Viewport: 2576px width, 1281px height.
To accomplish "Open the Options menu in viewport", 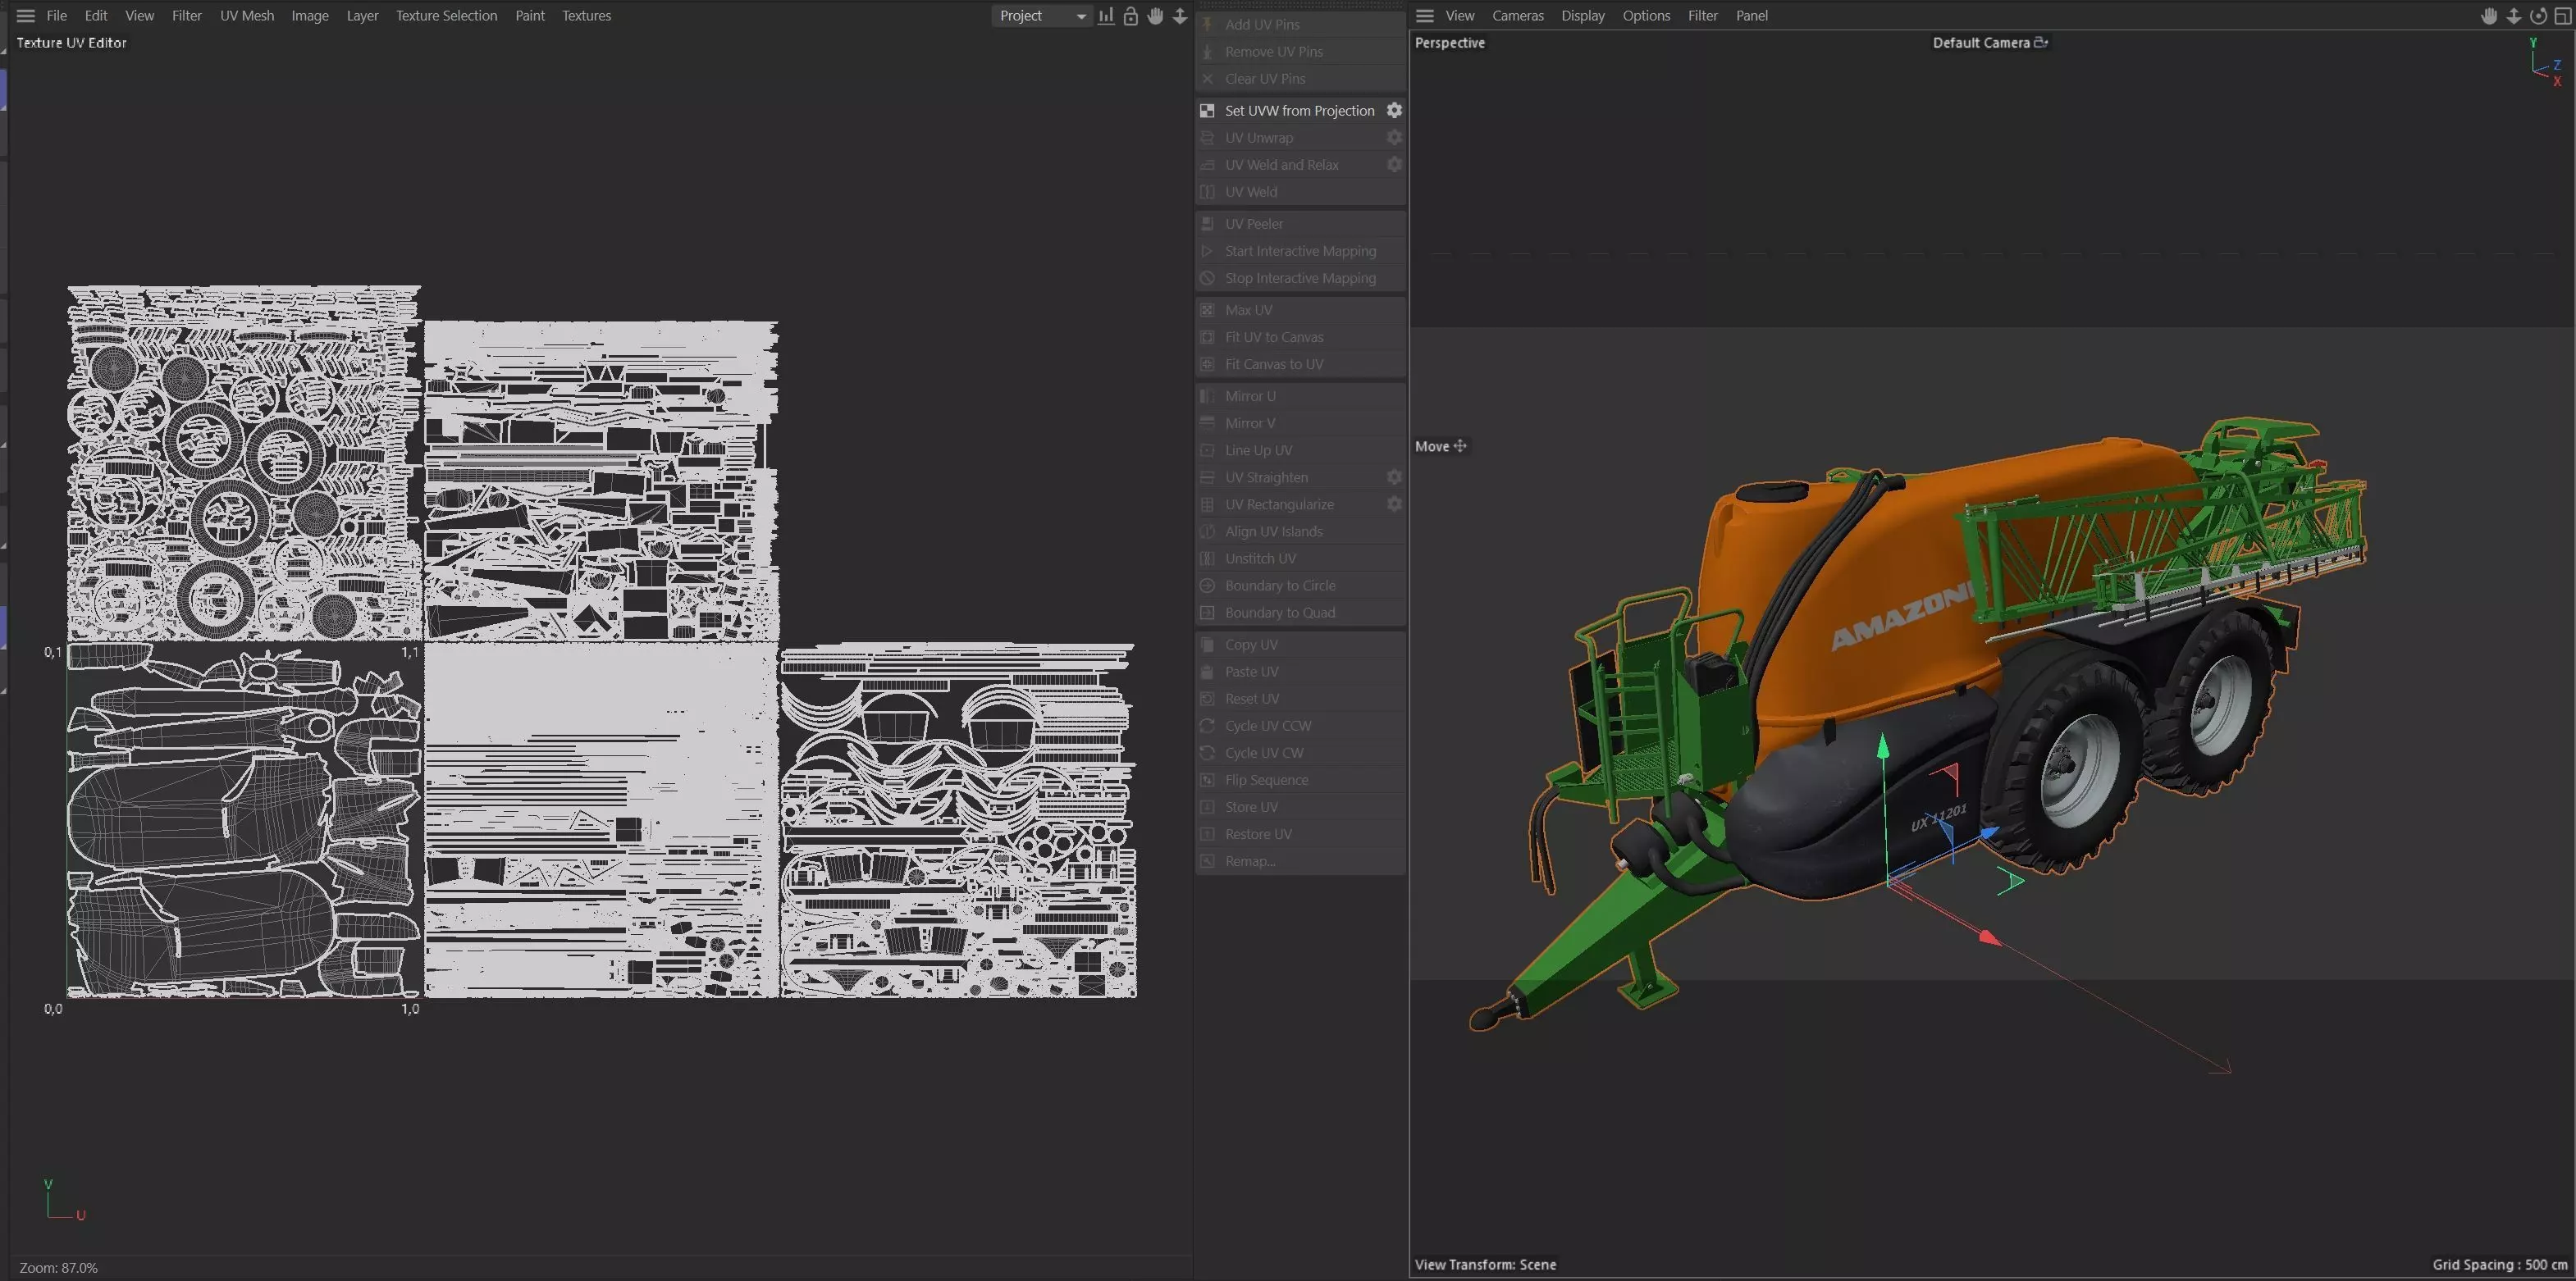I will click(x=1646, y=16).
